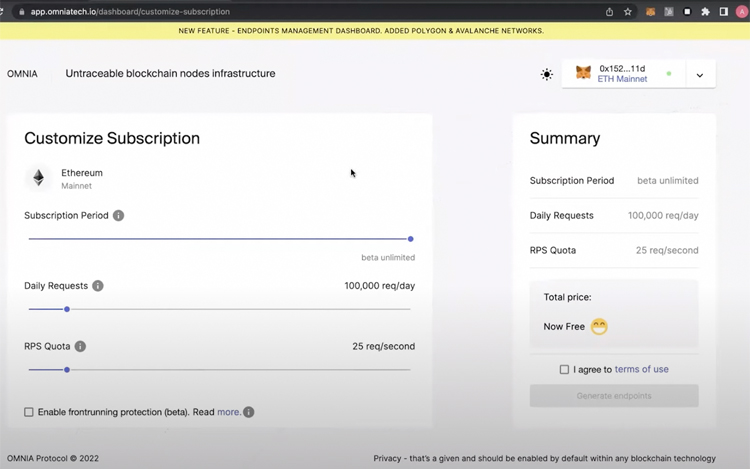Image resolution: width=750 pixels, height=469 pixels.
Task: Click Summary Daily Requests row
Action: pyautogui.click(x=614, y=216)
